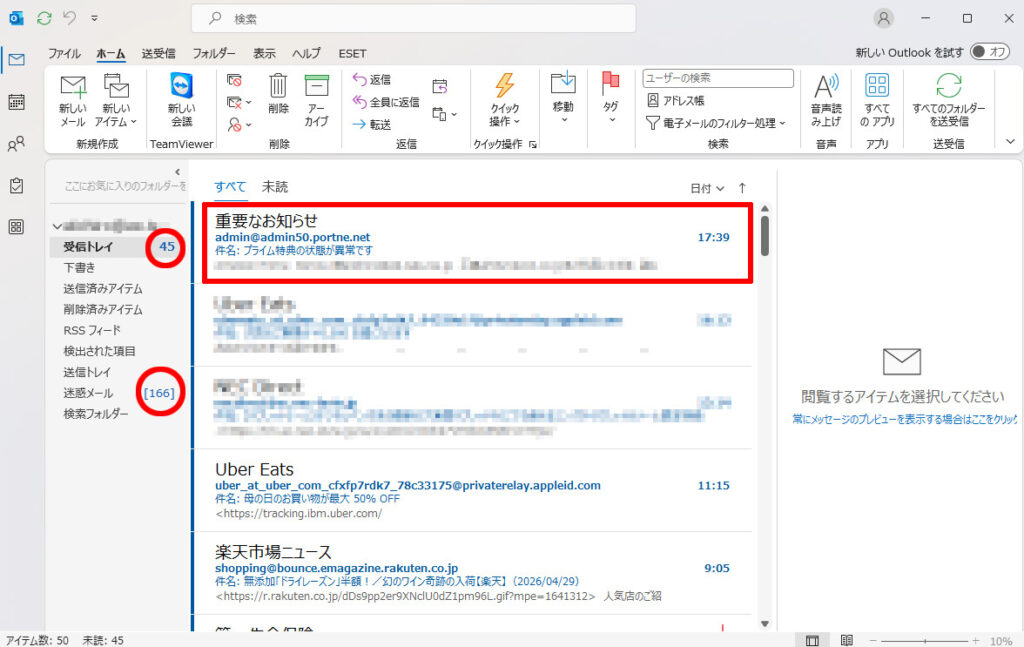
Task: Open All Apps (すべてのアプリ) icon
Action: pyautogui.click(x=876, y=87)
